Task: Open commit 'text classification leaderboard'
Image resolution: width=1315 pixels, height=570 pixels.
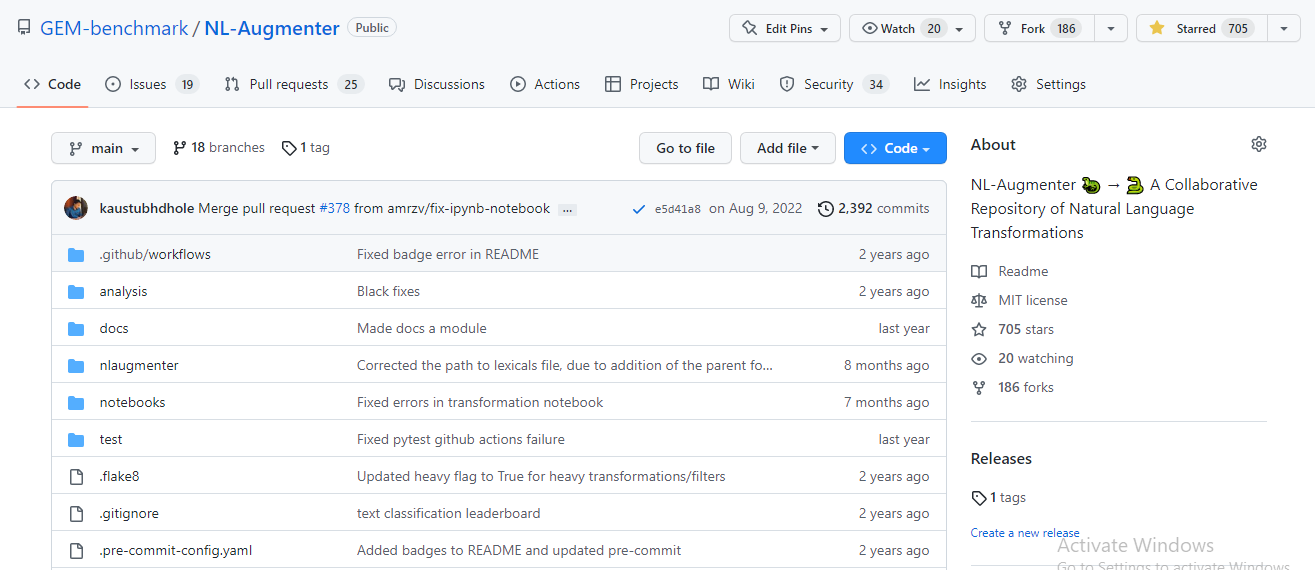Action: tap(449, 513)
